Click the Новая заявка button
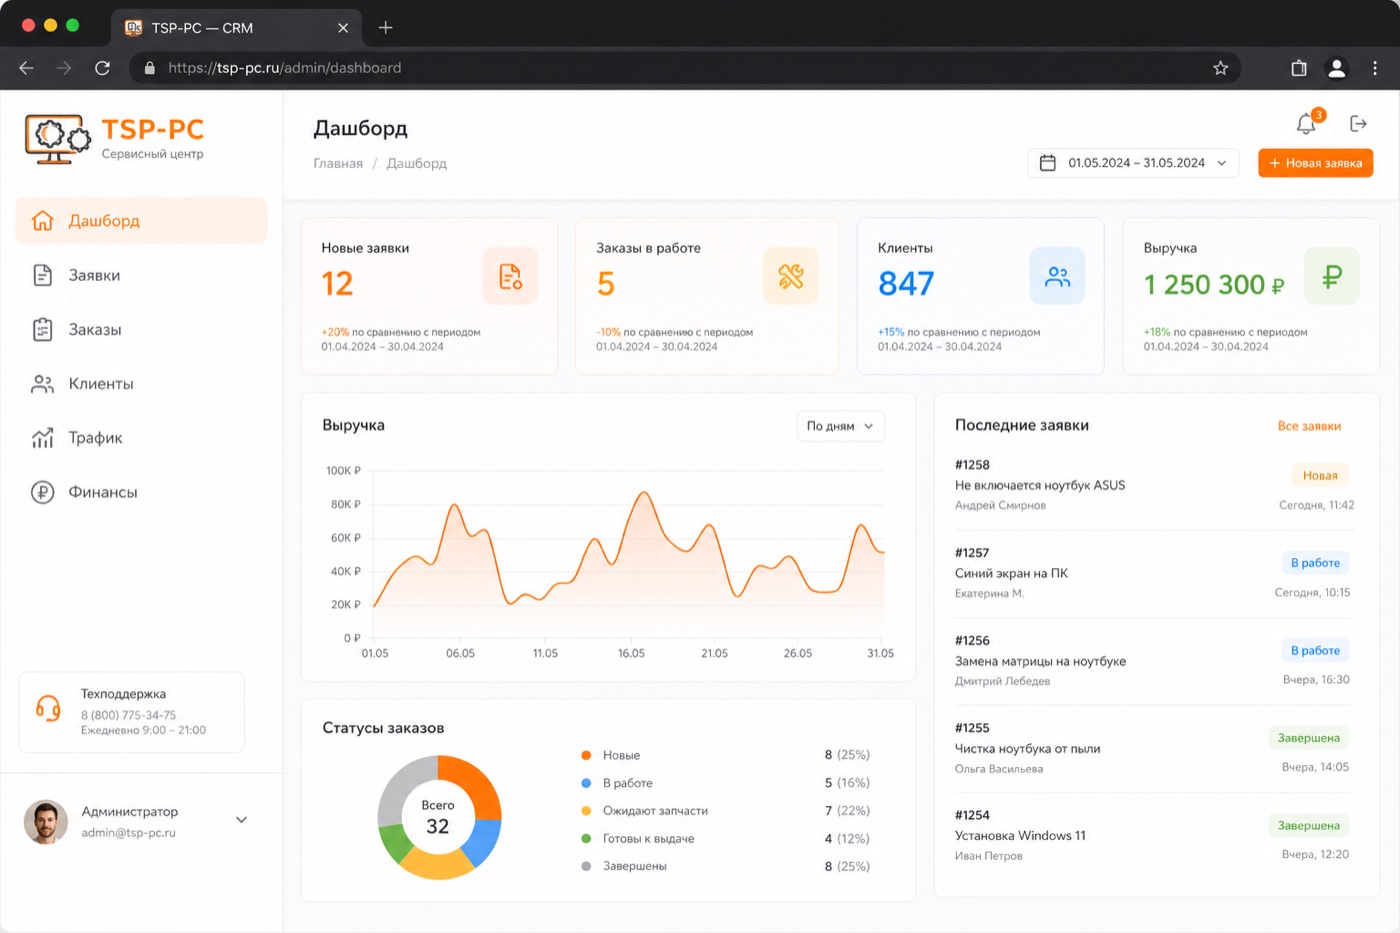This screenshot has width=1400, height=933. [1315, 163]
